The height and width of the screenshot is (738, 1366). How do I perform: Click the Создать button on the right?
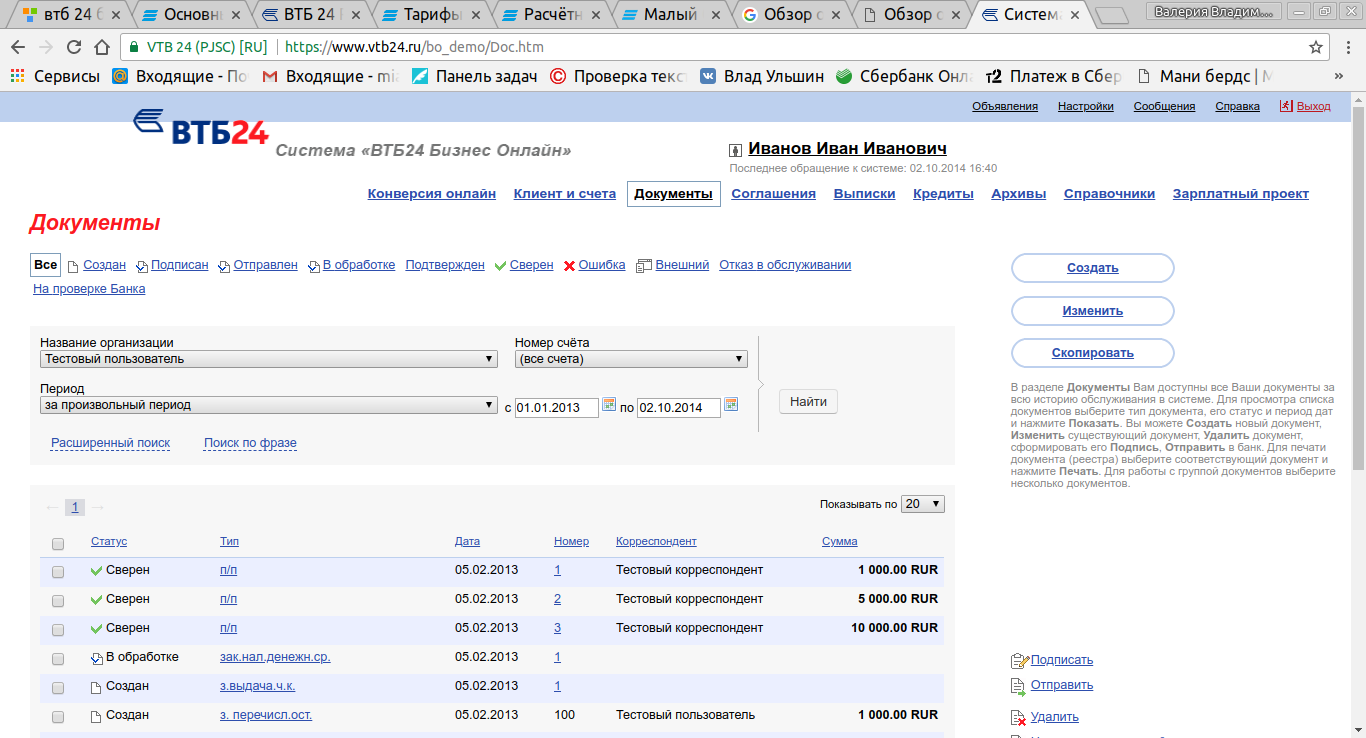point(1092,268)
